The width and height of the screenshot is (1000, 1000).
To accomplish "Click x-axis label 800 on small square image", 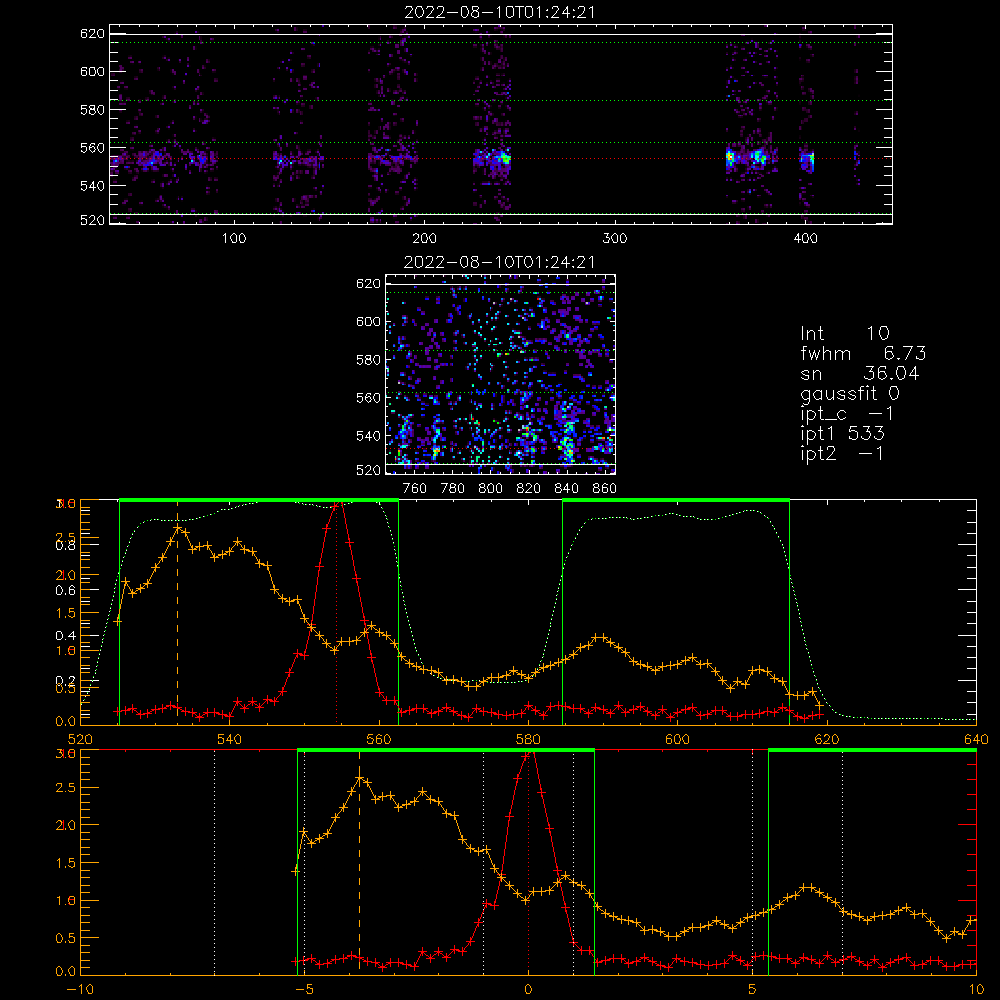I will tap(490, 489).
